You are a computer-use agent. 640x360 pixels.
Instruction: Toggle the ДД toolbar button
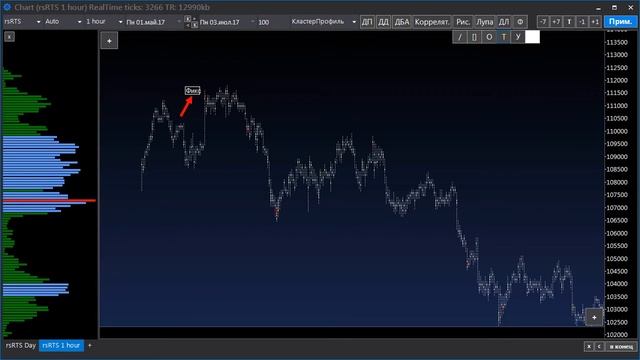point(383,22)
